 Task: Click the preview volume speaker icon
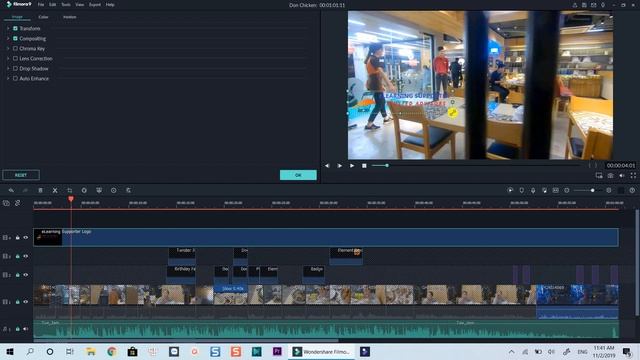(622, 176)
